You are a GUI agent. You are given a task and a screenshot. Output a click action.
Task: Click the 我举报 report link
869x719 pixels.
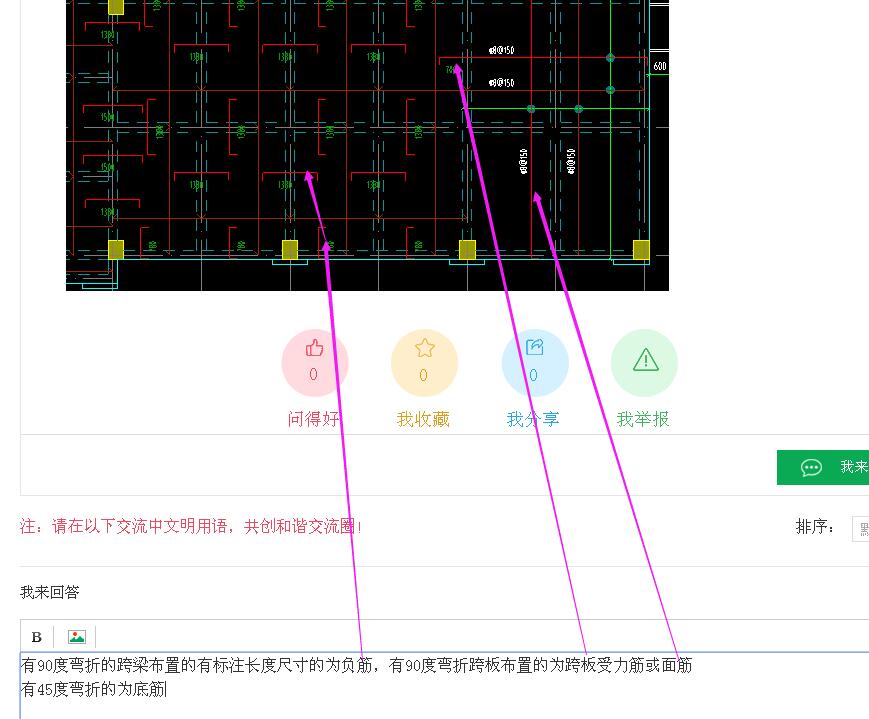[644, 418]
